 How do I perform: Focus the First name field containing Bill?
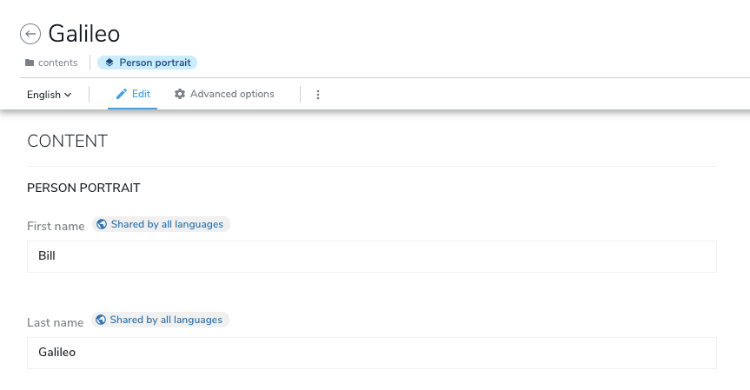pos(372,256)
